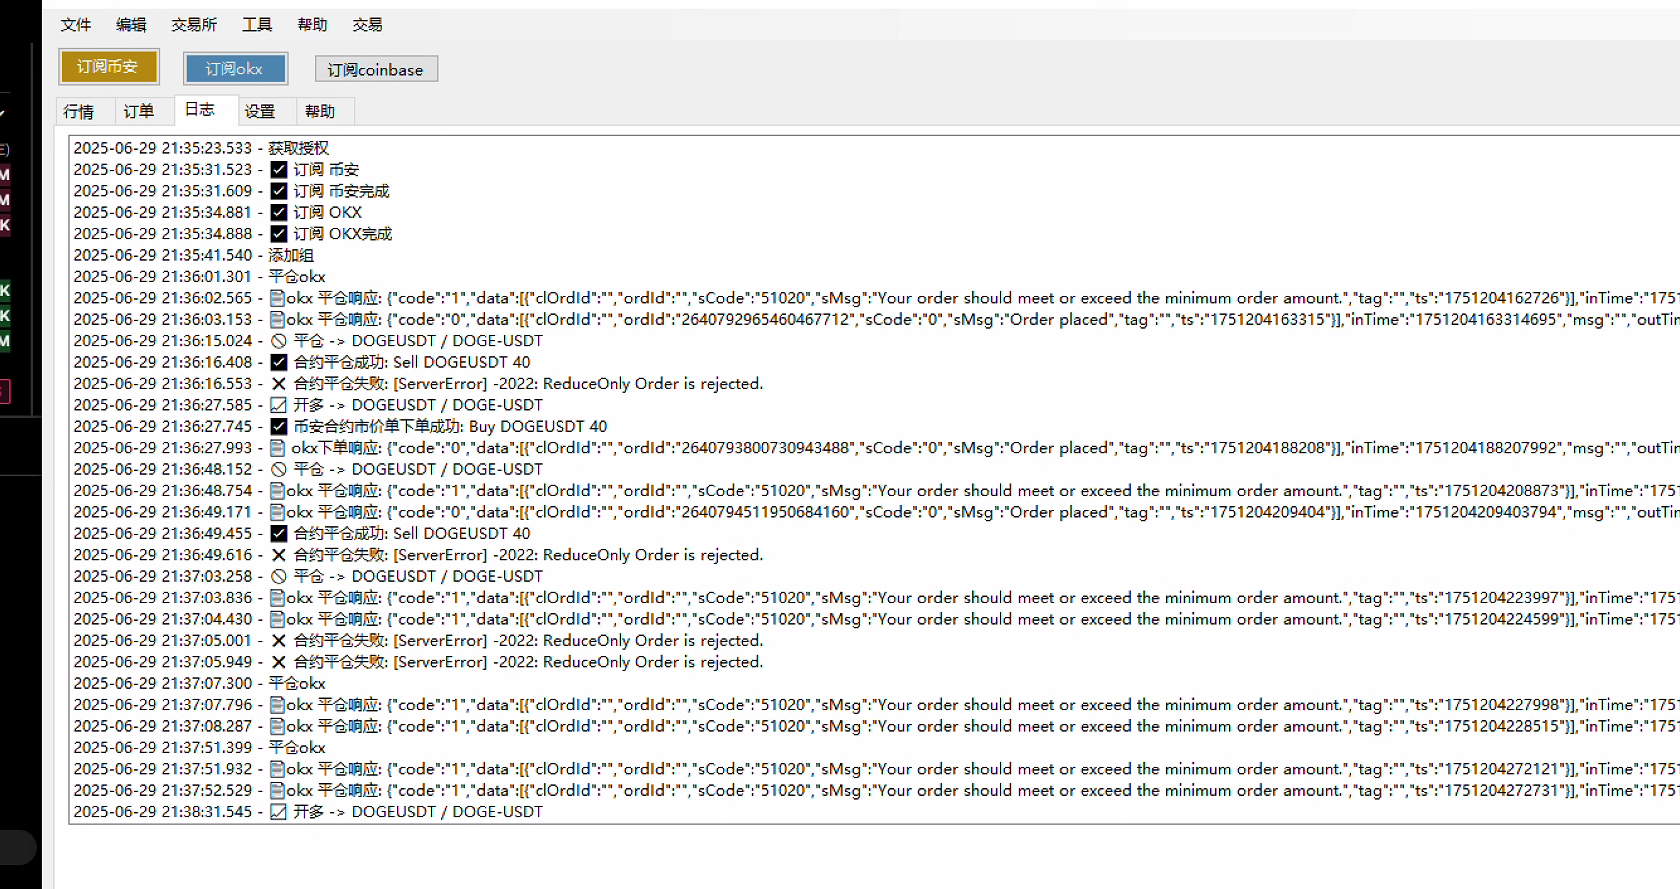
Task: Click the X icon on the 21:36:16.553 合约平仓失败 line
Action: 279,384
